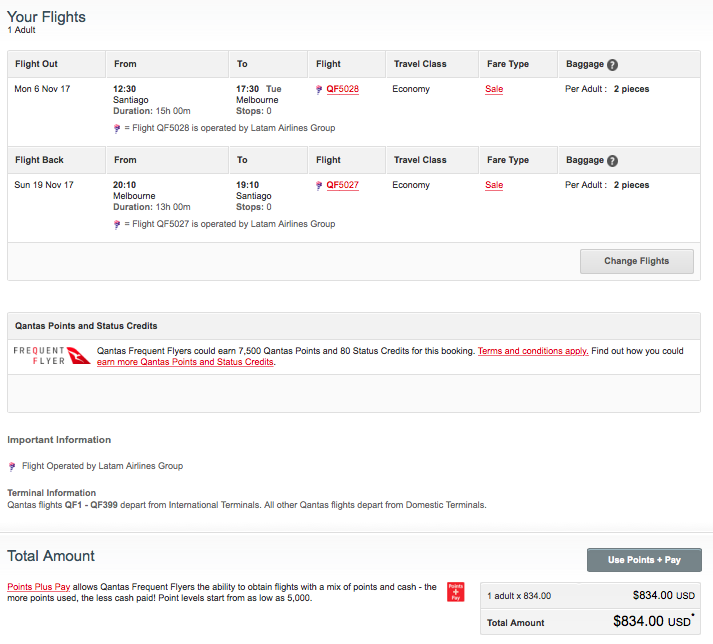Click the Total Amount heading
The image size is (713, 644).
[x=51, y=556]
